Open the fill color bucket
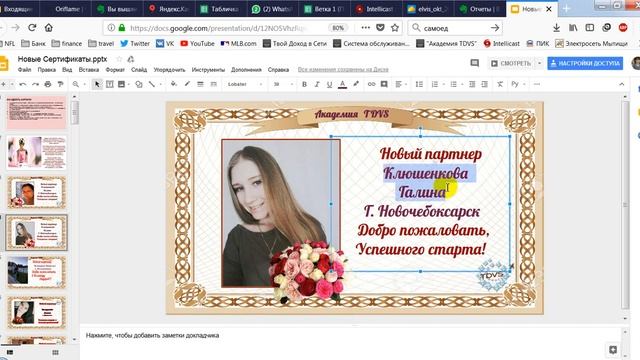This screenshot has width=640, height=360. [174, 84]
